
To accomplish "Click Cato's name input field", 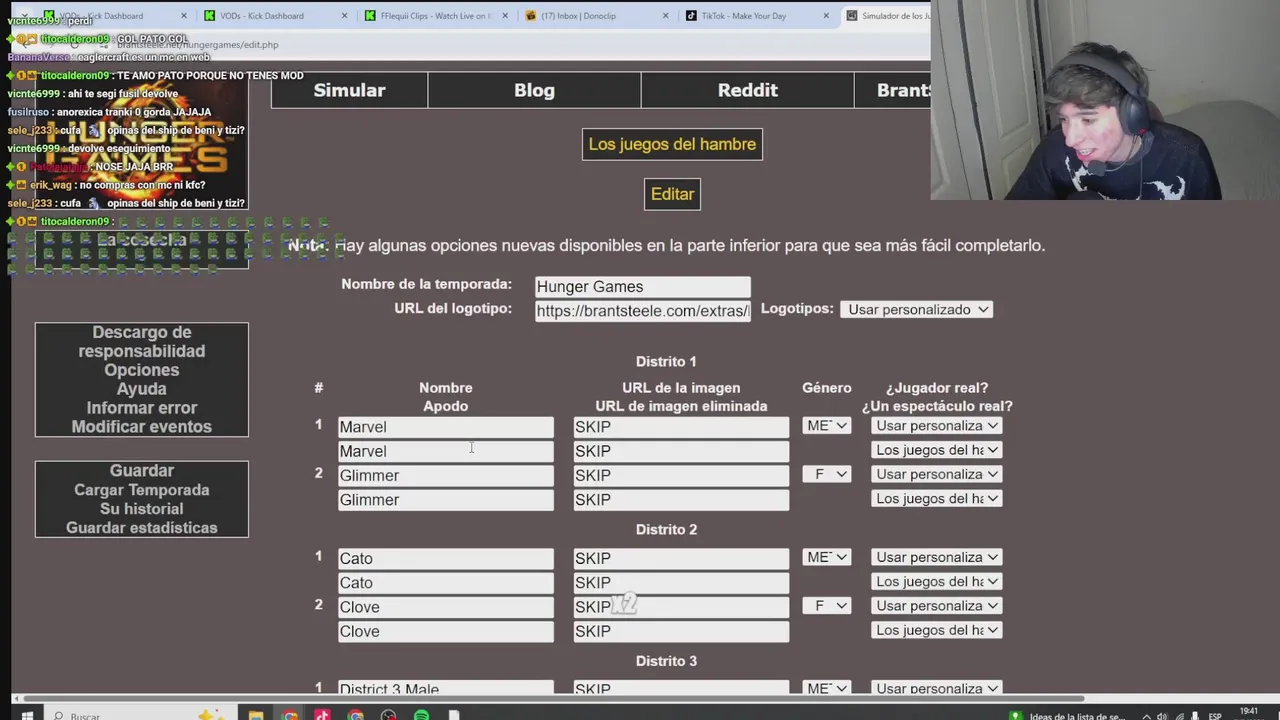I will (x=445, y=559).
